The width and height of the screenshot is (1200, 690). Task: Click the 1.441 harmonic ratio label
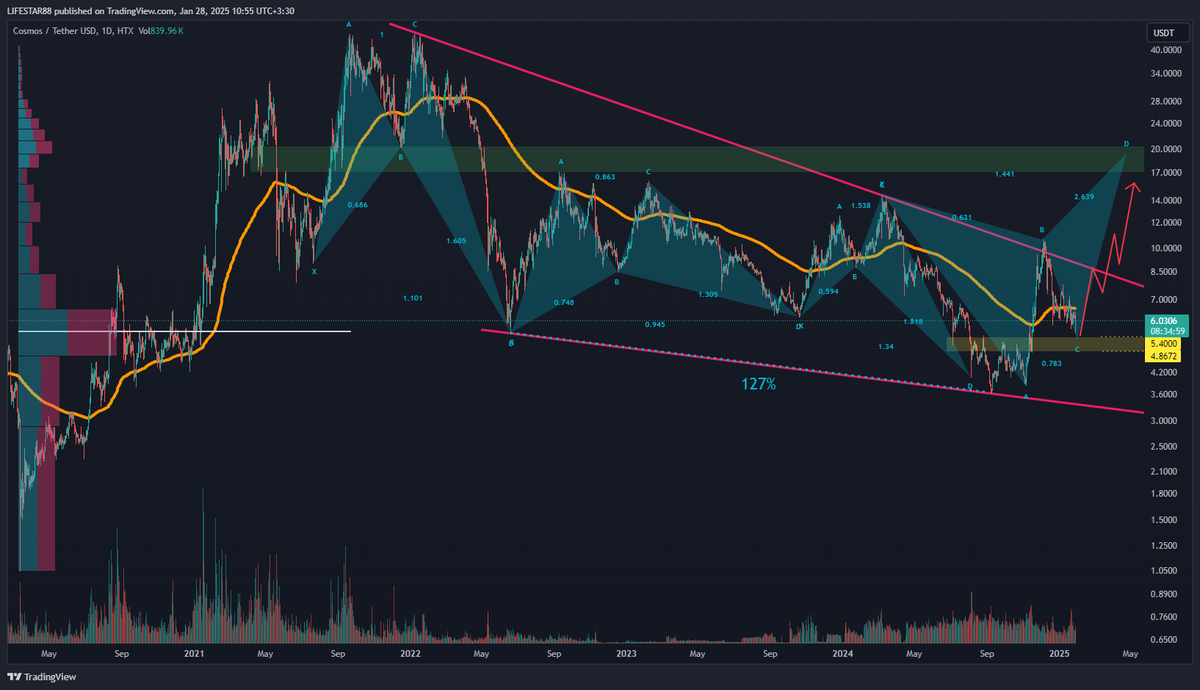pyautogui.click(x=1005, y=174)
